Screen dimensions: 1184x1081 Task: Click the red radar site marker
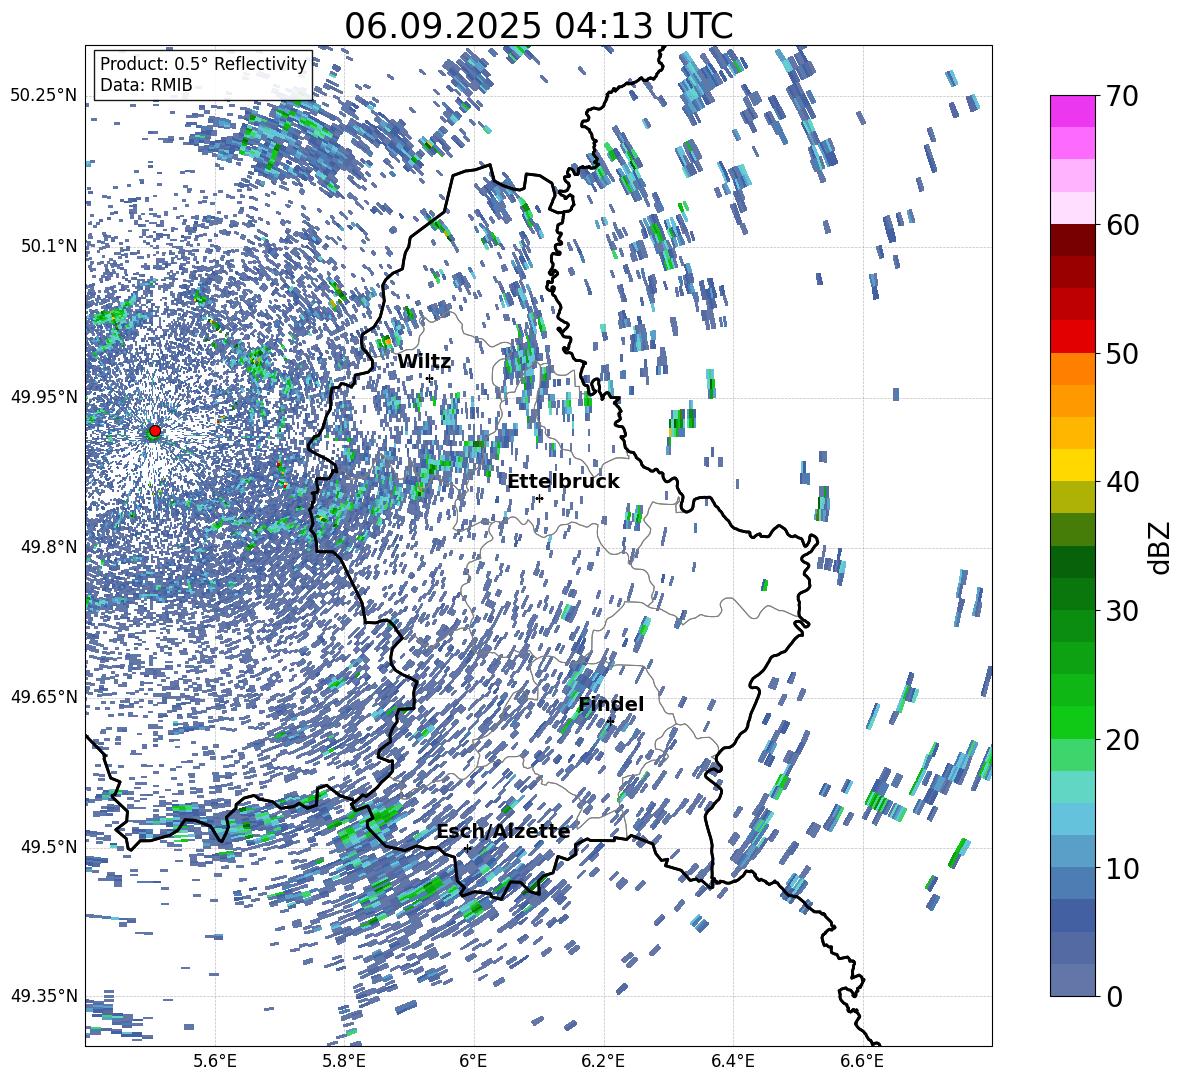tap(155, 431)
